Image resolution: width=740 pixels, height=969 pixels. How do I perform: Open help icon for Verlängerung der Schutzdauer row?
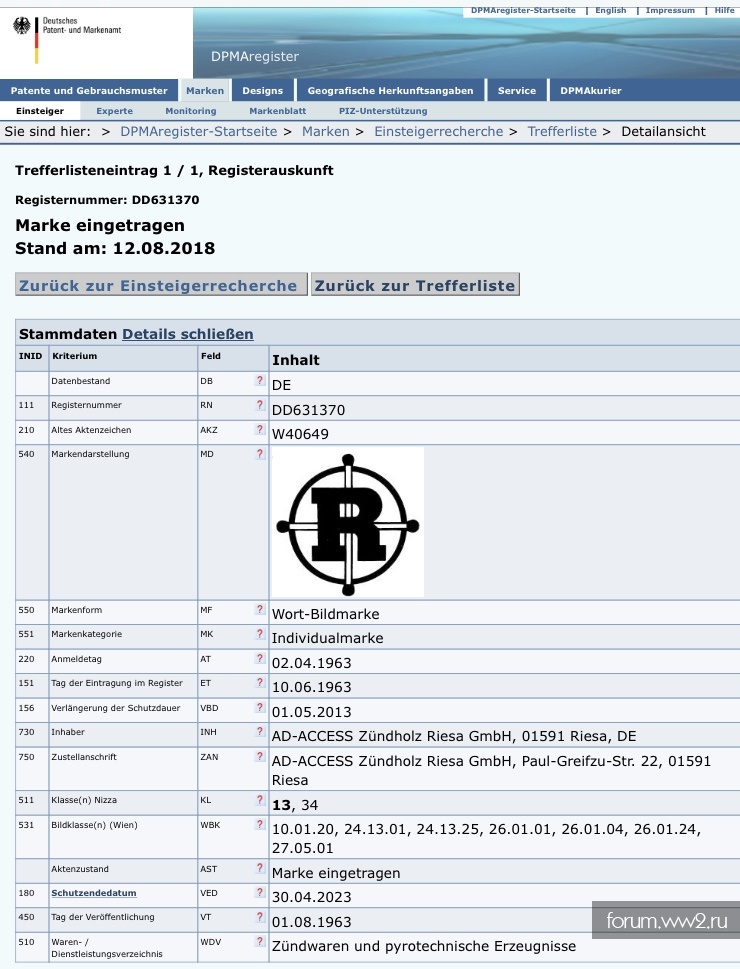(260, 708)
